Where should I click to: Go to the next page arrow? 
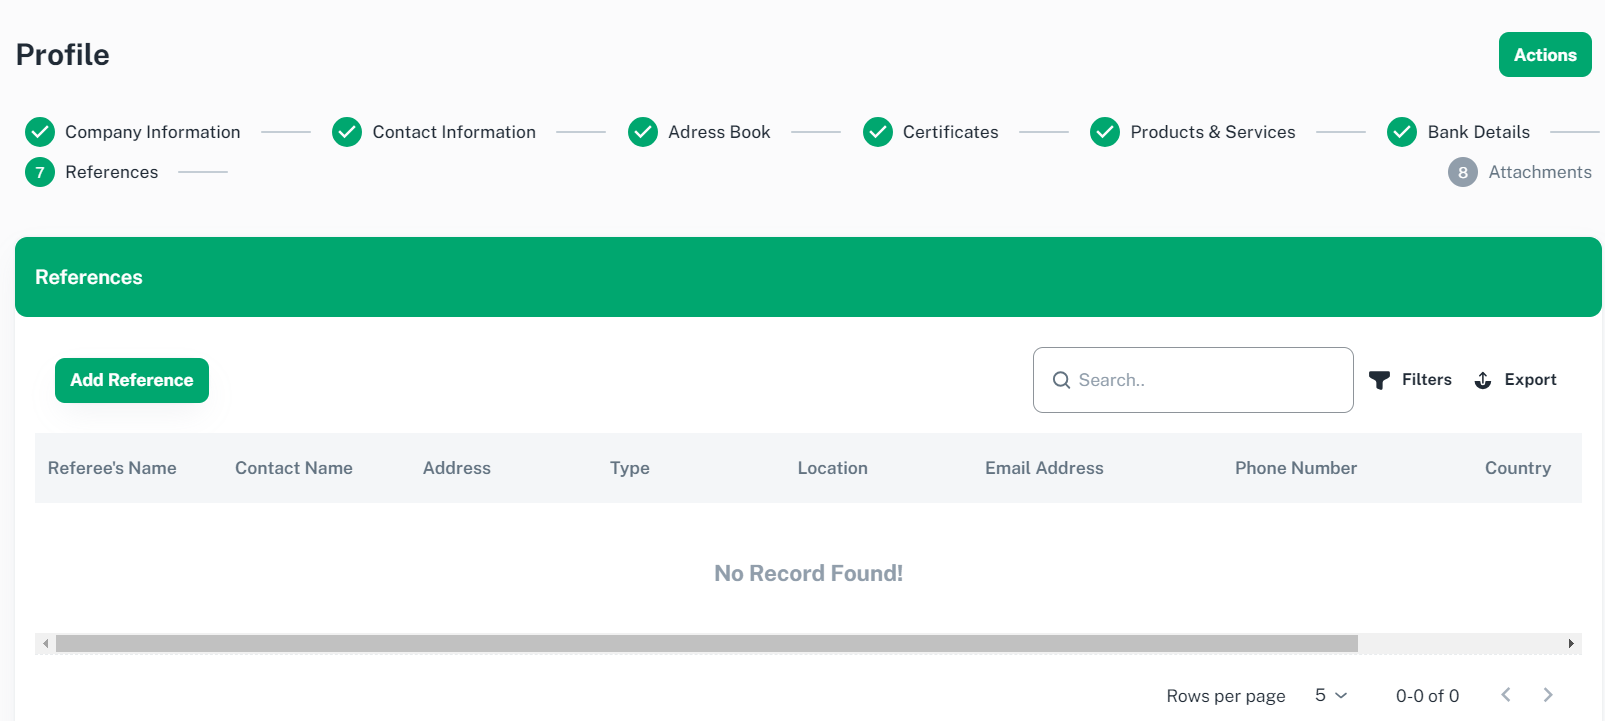(x=1548, y=695)
